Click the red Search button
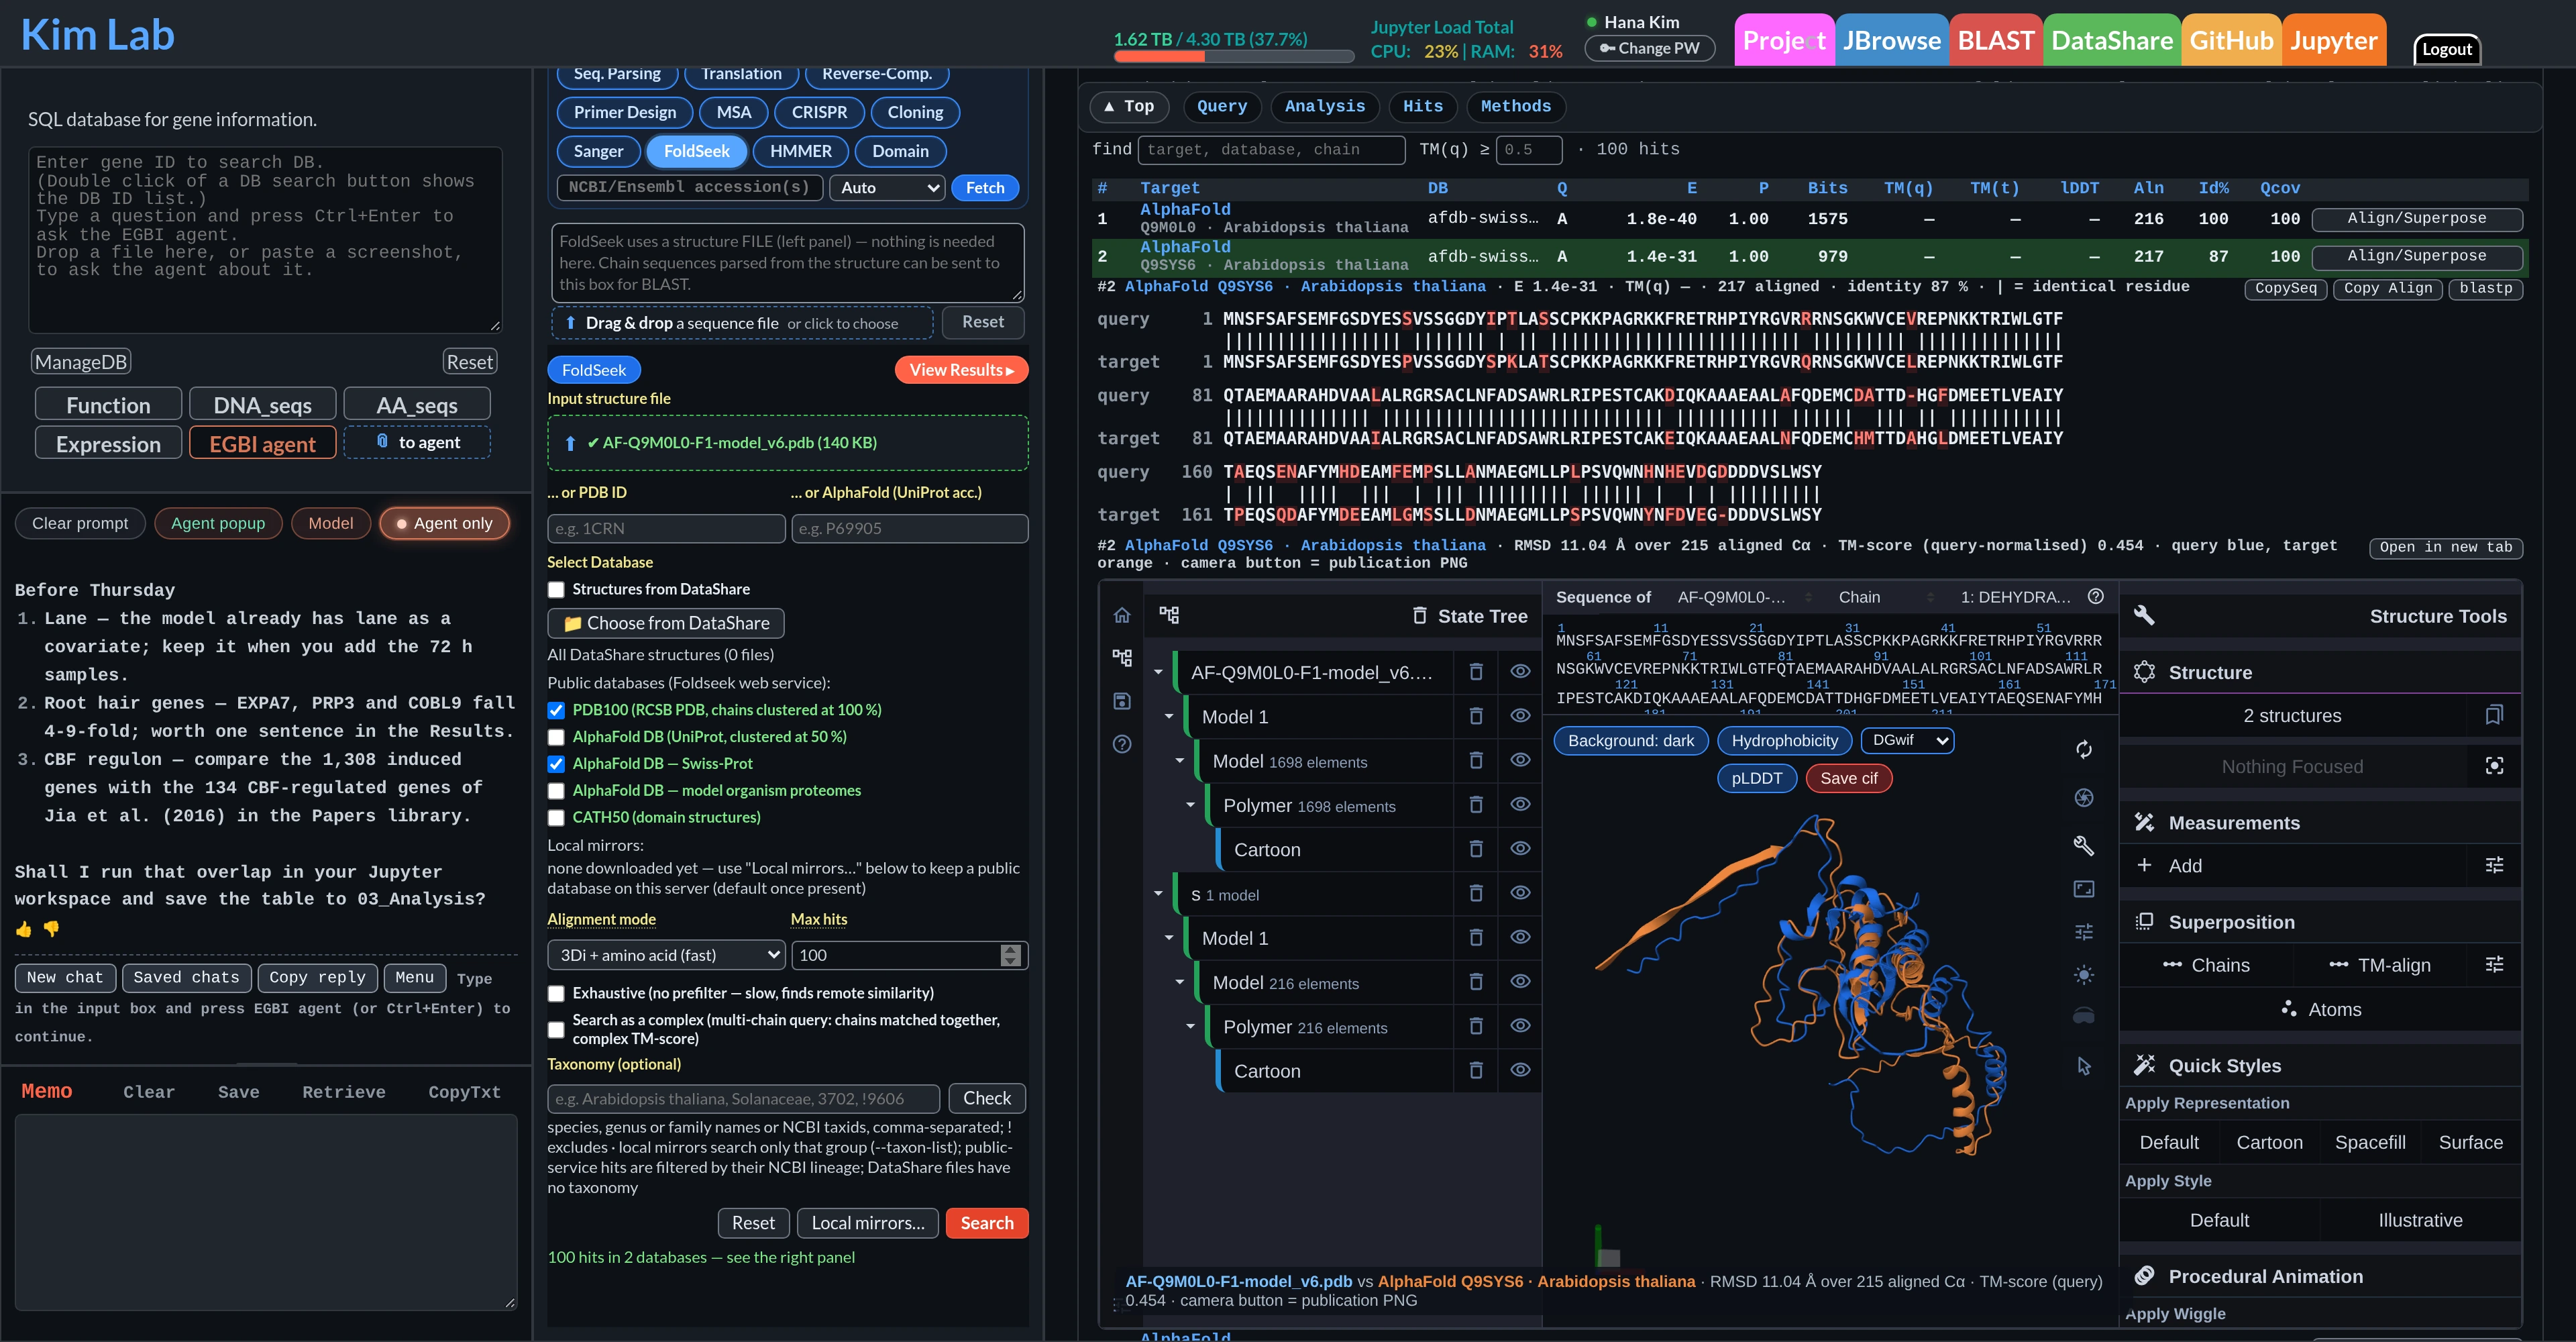 point(986,1223)
